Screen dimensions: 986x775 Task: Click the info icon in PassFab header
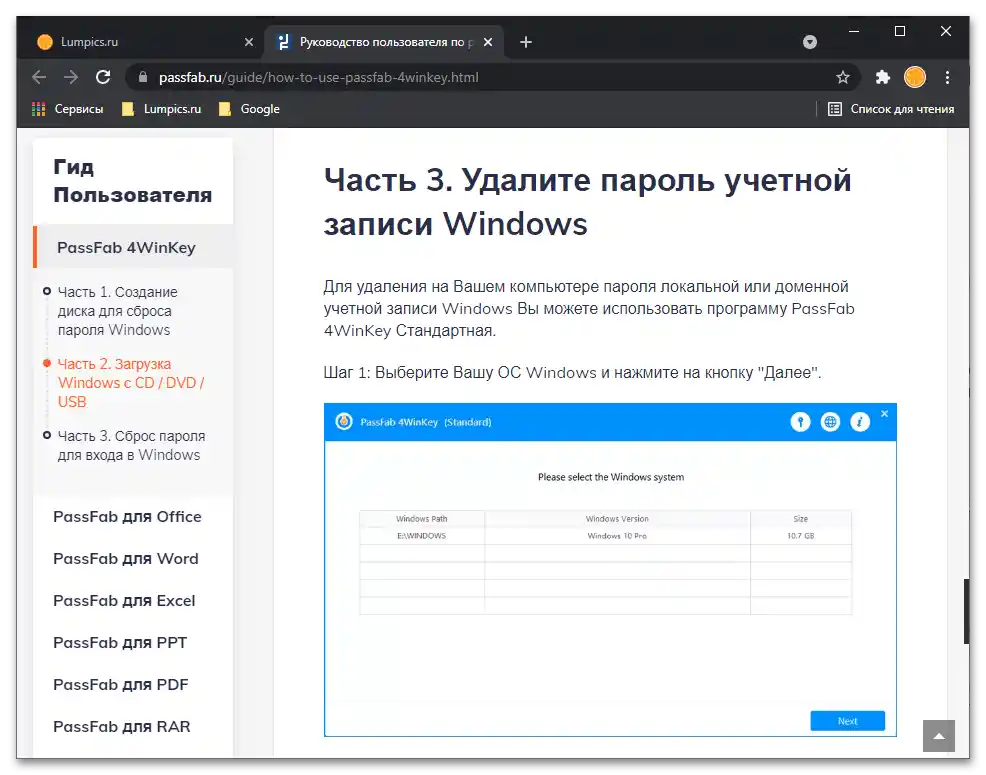pos(860,421)
